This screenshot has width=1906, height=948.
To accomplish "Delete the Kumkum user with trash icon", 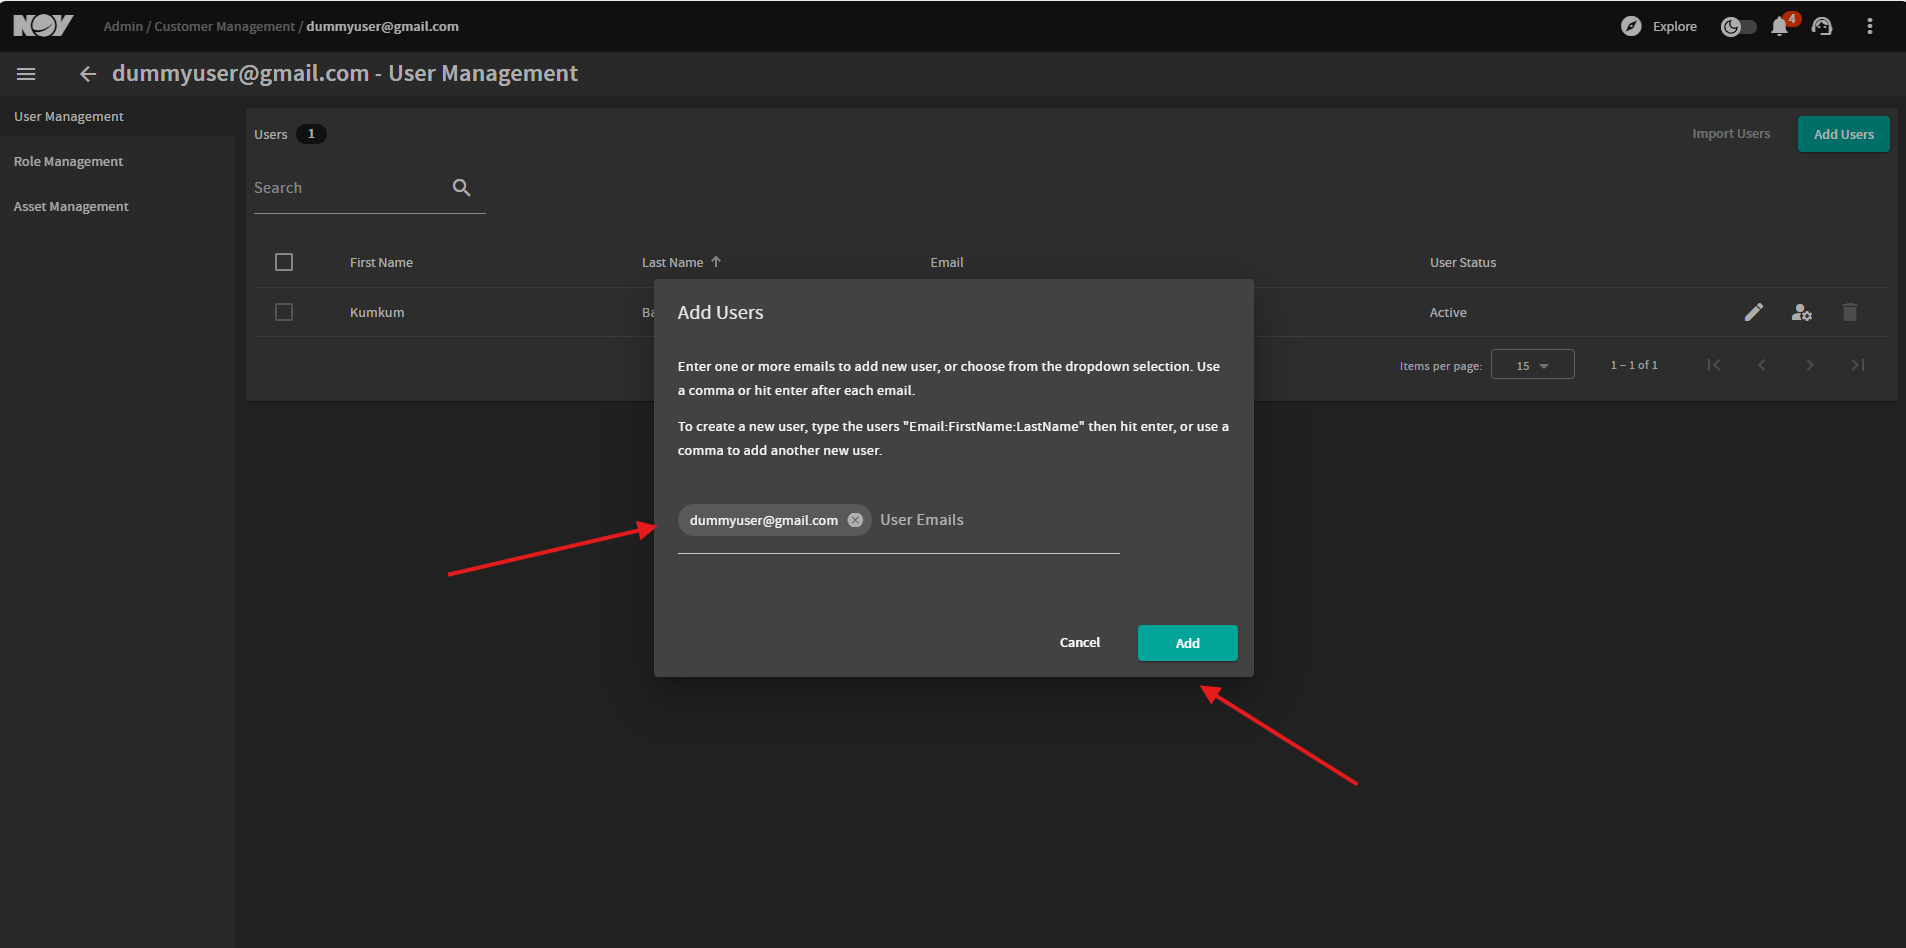I will click(1850, 312).
